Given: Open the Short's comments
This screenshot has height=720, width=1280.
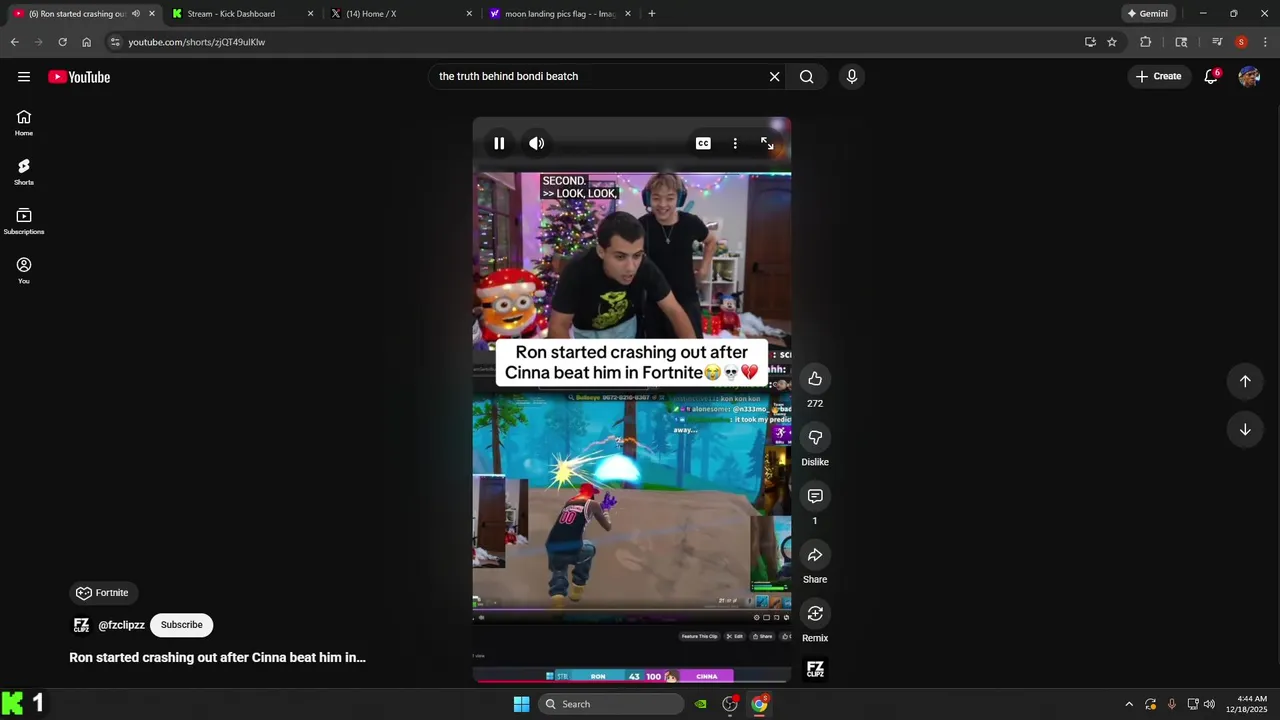Looking at the screenshot, I should click(815, 496).
